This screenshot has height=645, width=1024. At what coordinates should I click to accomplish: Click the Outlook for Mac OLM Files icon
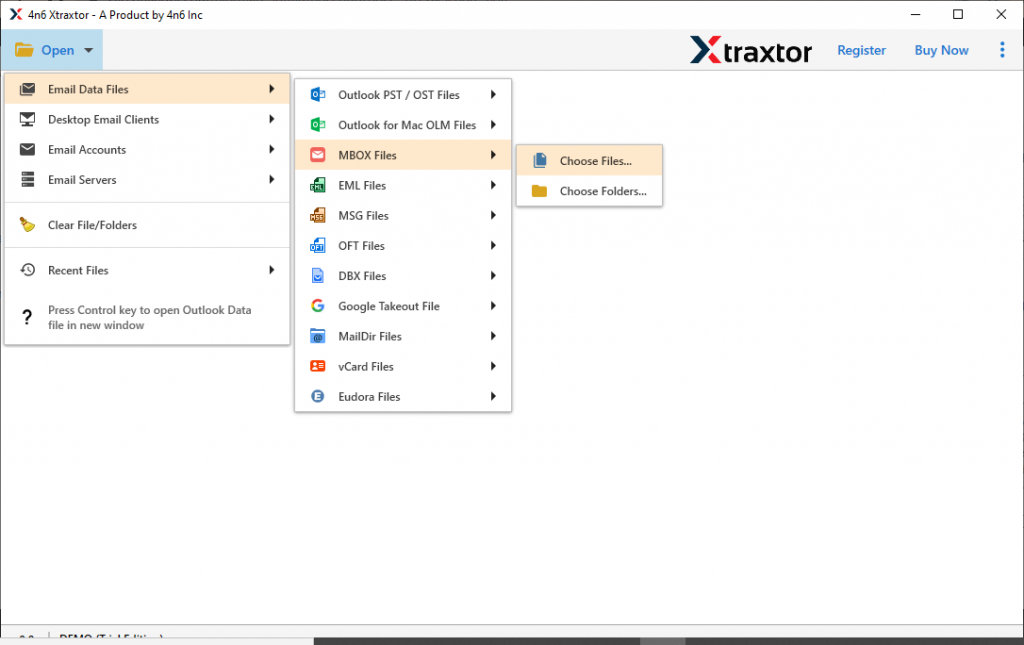[x=319, y=124]
